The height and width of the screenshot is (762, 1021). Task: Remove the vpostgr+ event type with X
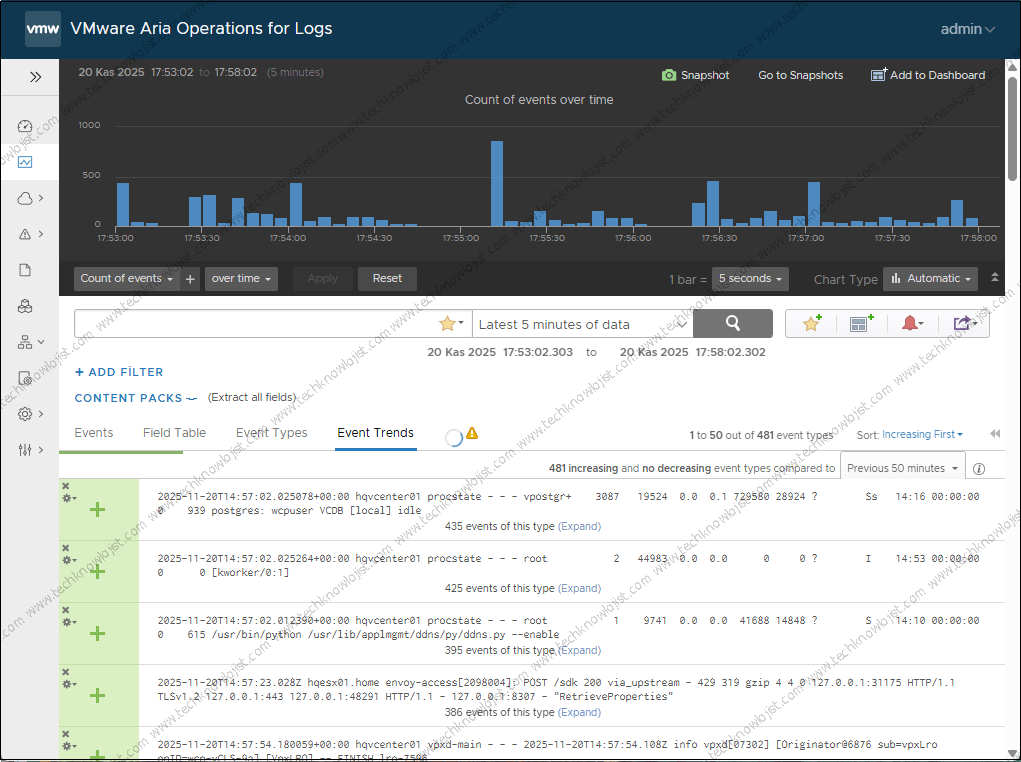[65, 486]
